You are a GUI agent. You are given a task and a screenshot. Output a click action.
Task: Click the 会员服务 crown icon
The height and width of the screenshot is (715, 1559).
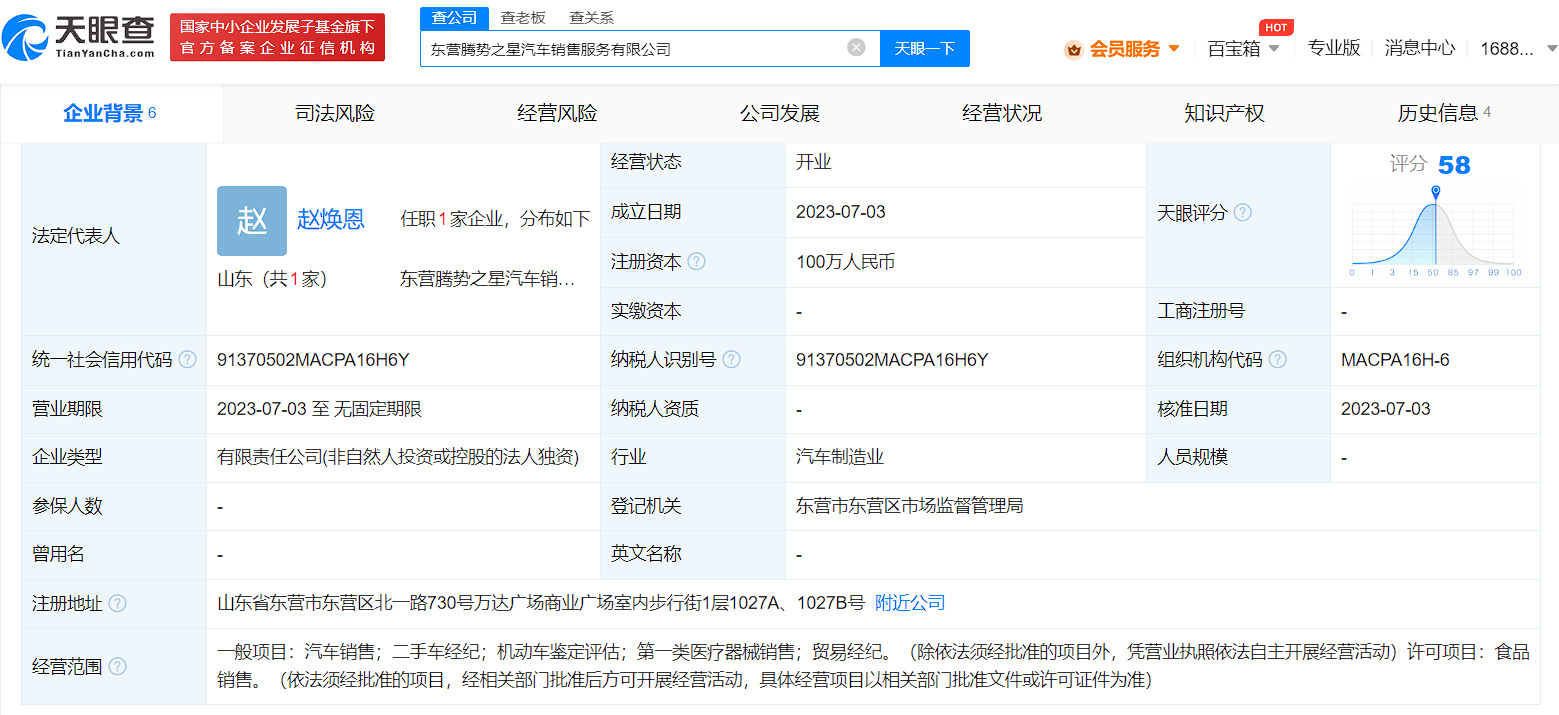1073,49
